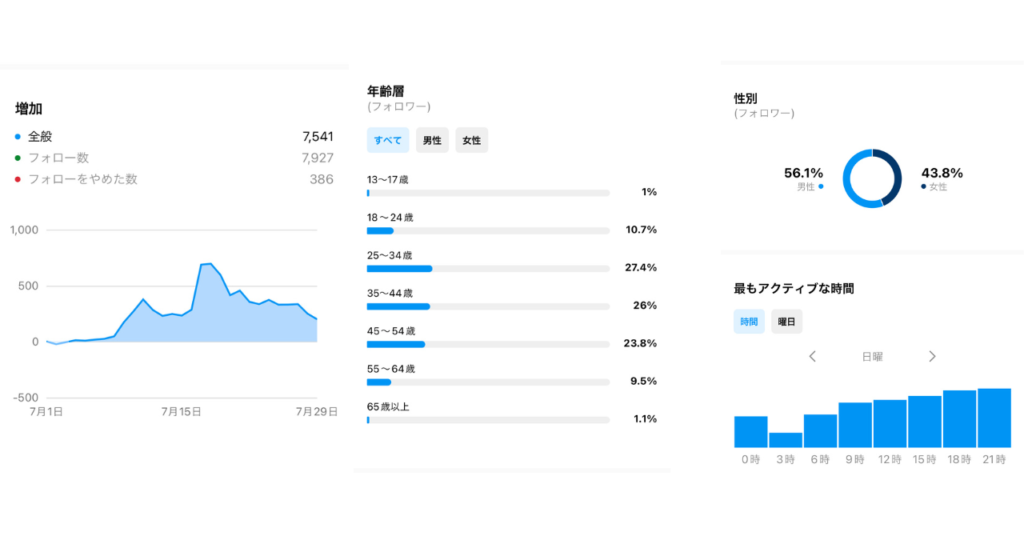
Task: Click the 男性 light blue legend dot
Action: coord(821,186)
